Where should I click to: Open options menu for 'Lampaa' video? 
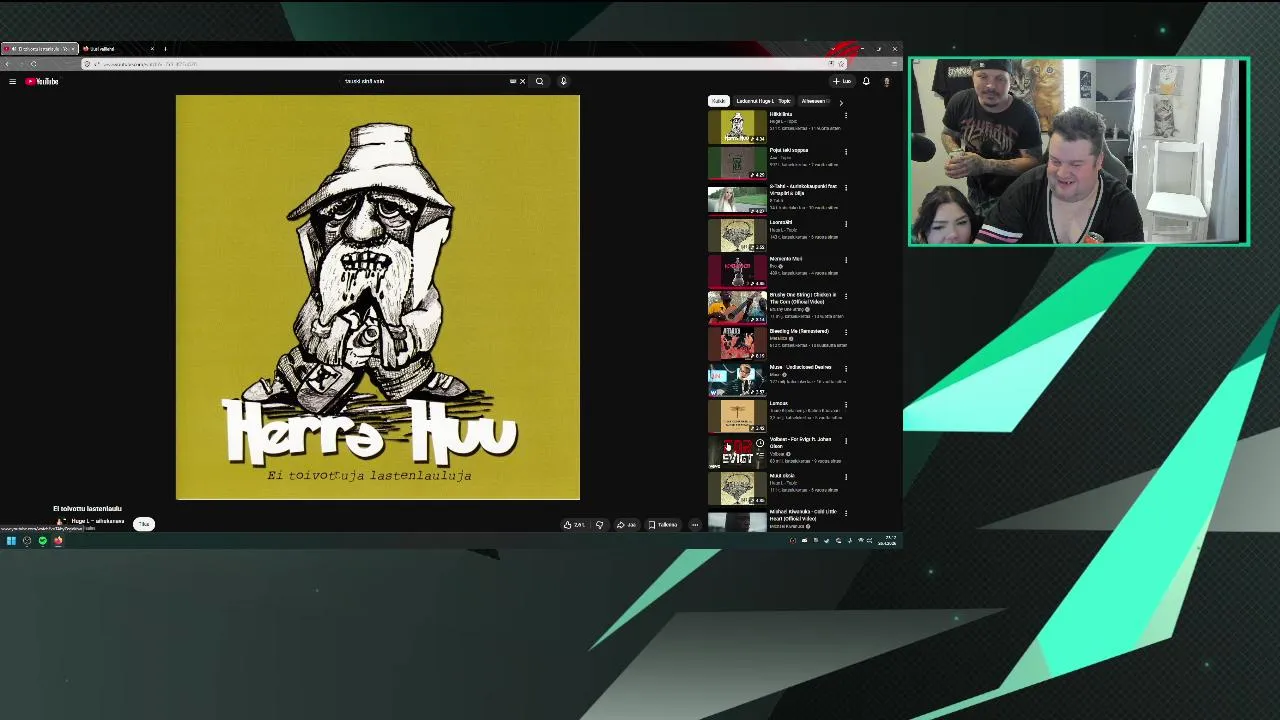(846, 404)
